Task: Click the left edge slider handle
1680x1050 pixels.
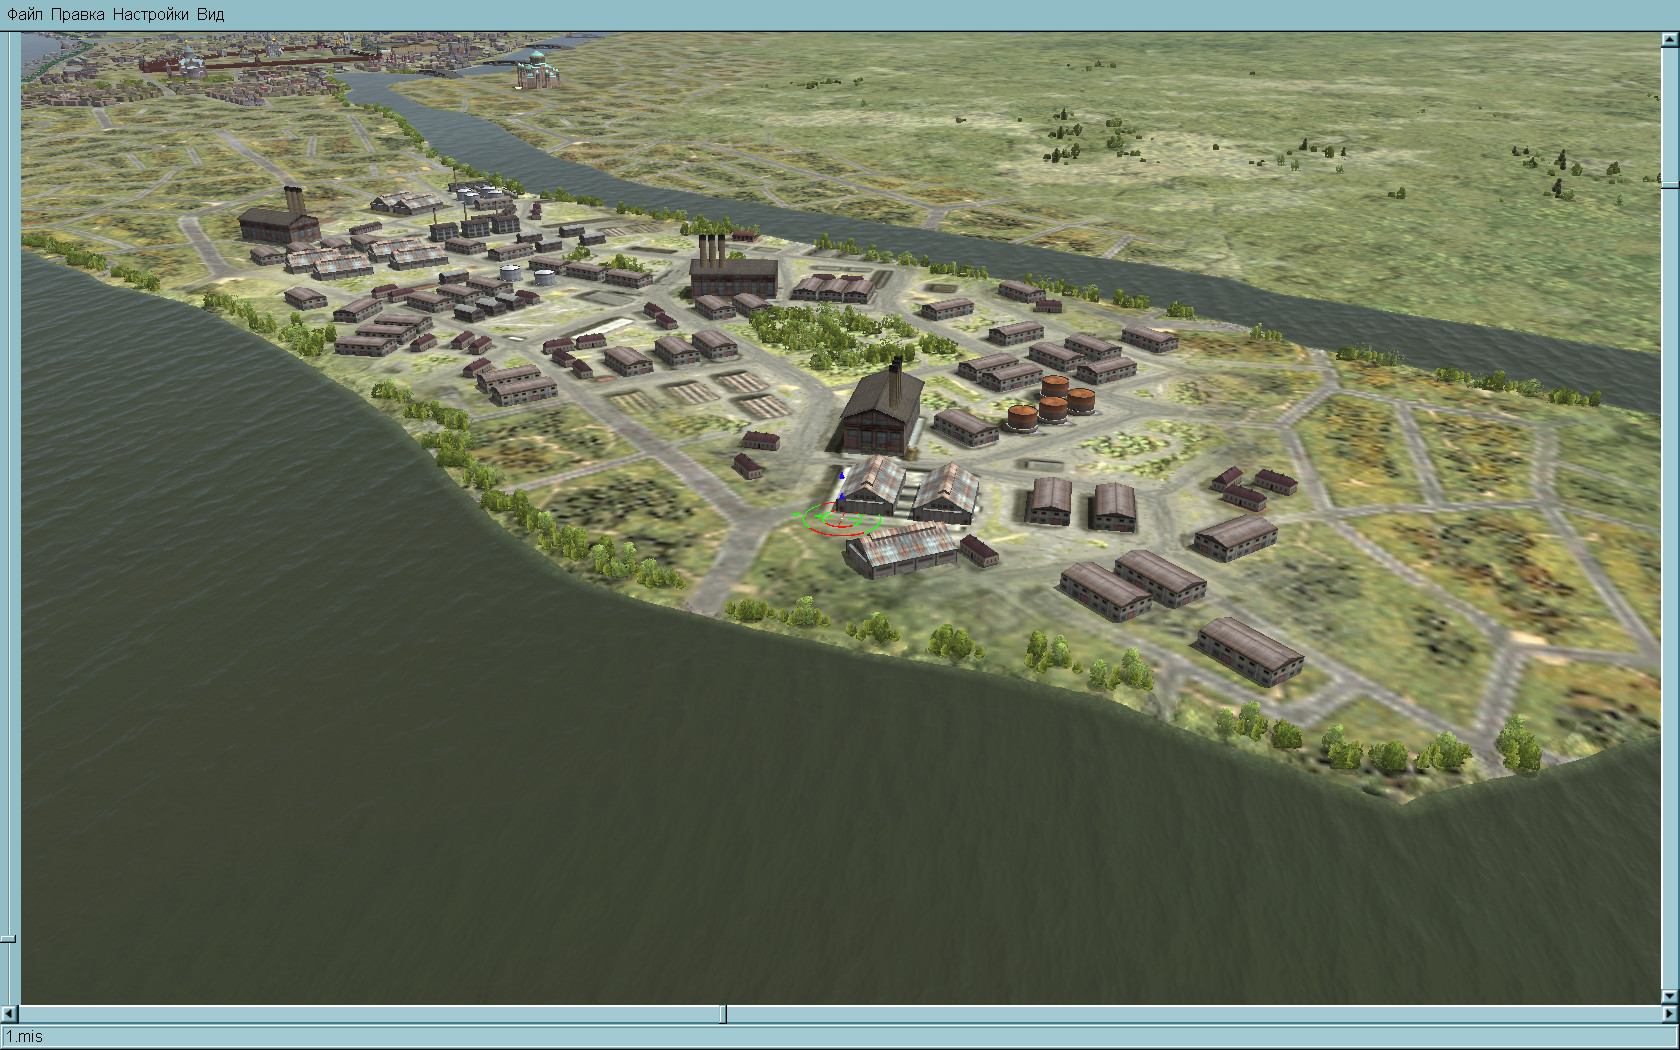Action: point(8,938)
